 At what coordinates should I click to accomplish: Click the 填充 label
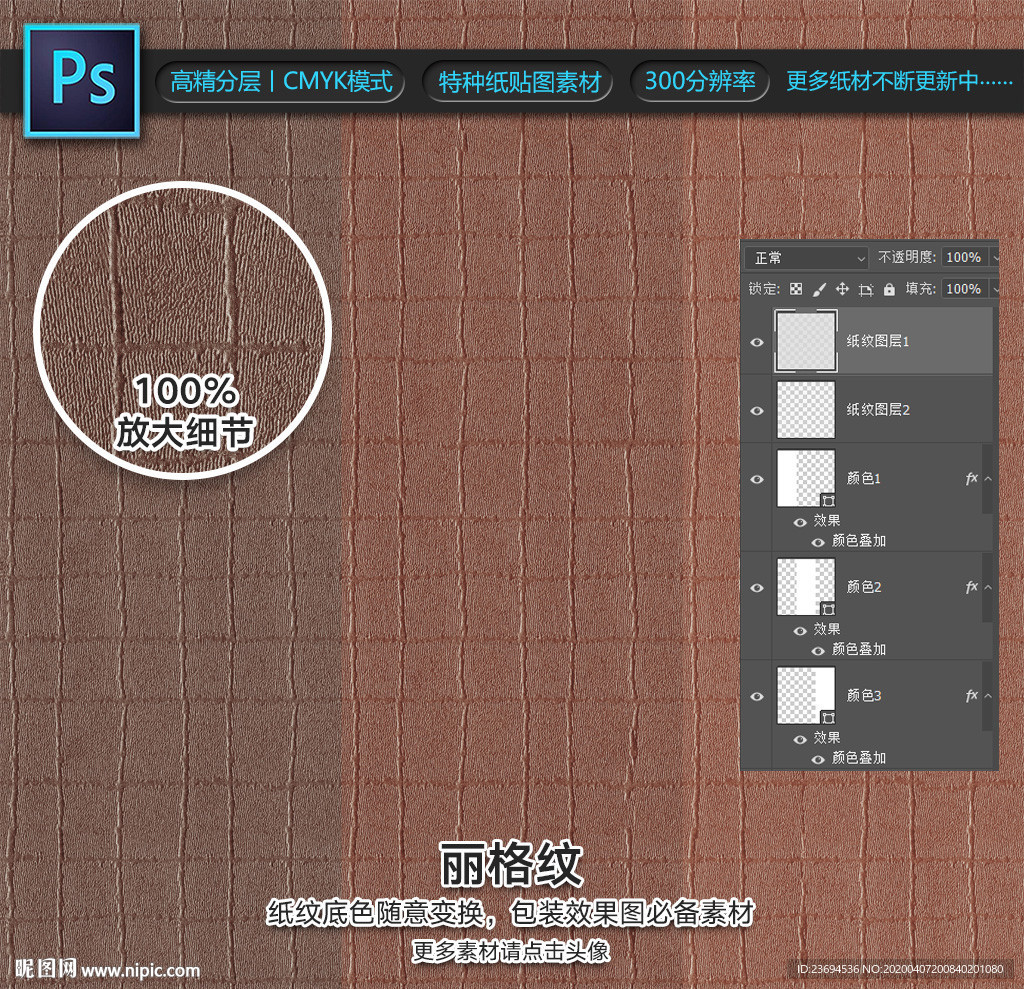(921, 289)
